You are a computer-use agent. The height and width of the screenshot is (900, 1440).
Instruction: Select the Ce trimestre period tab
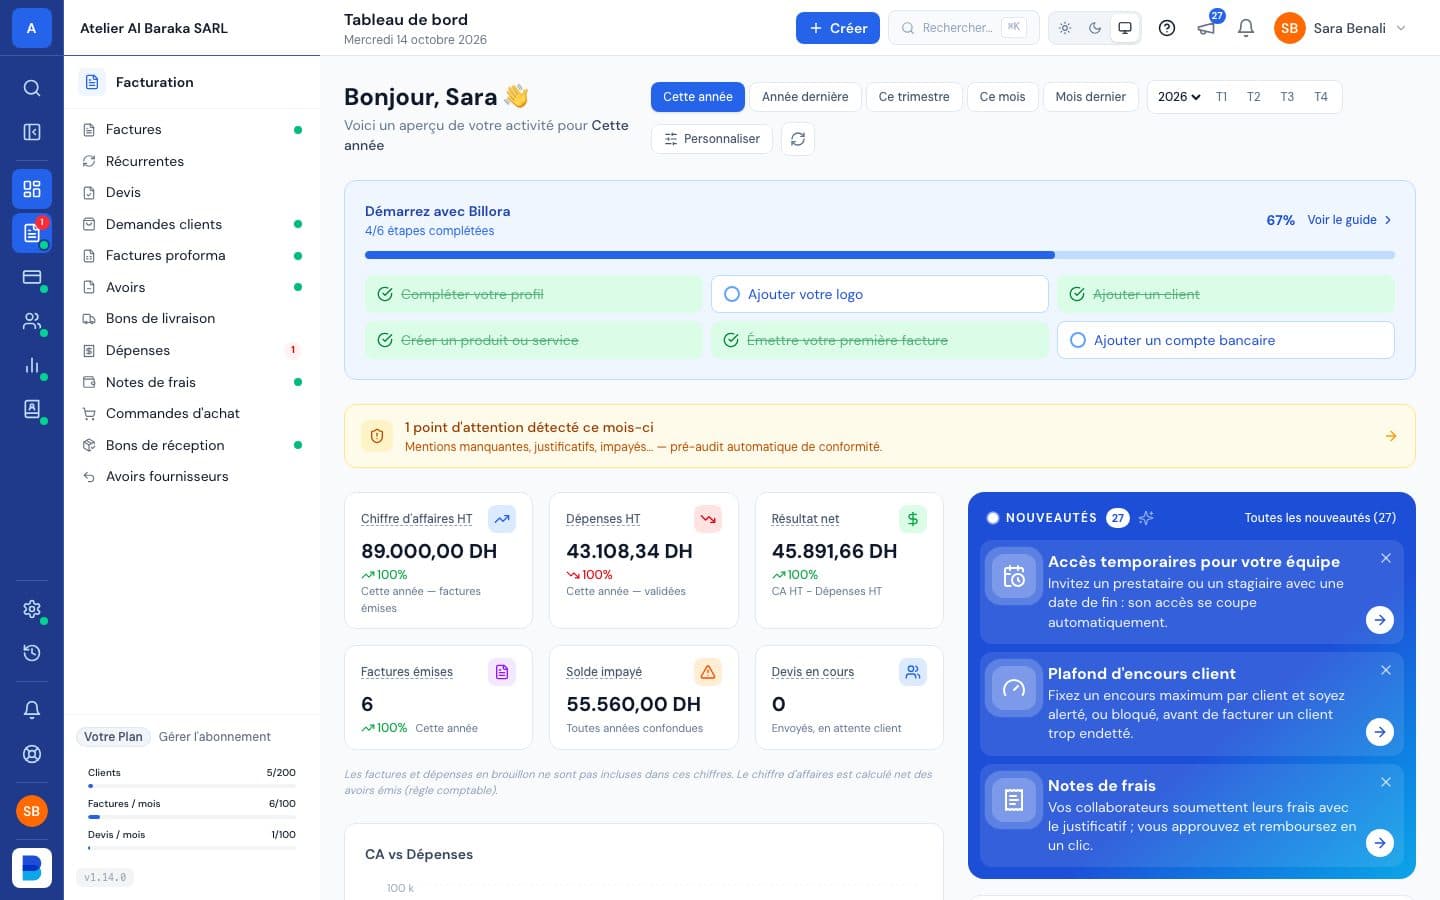tap(914, 97)
